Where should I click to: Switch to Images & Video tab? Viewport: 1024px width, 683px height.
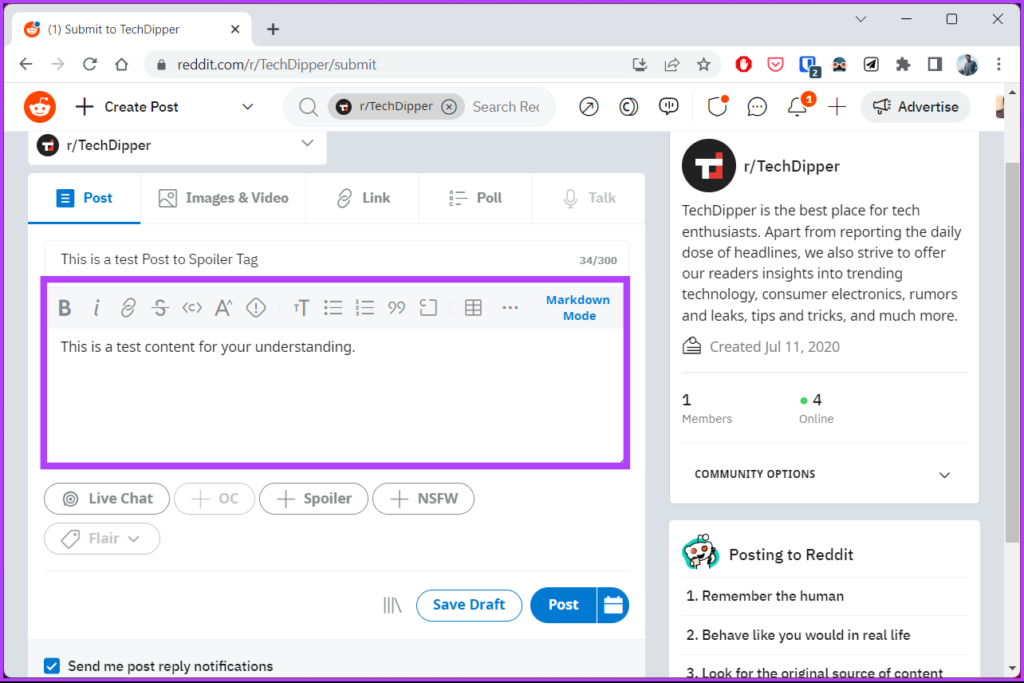223,198
